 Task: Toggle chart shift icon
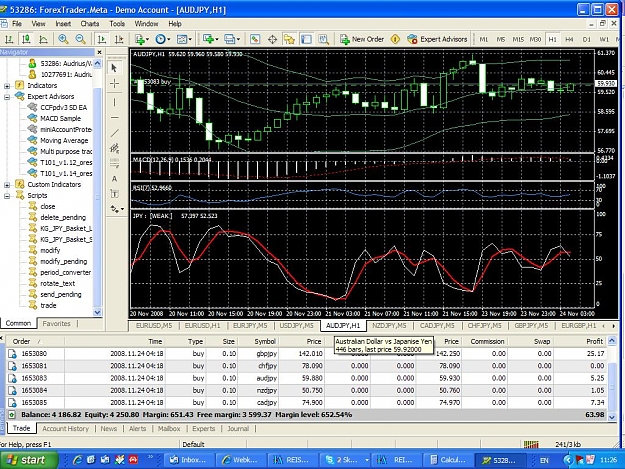(119, 39)
